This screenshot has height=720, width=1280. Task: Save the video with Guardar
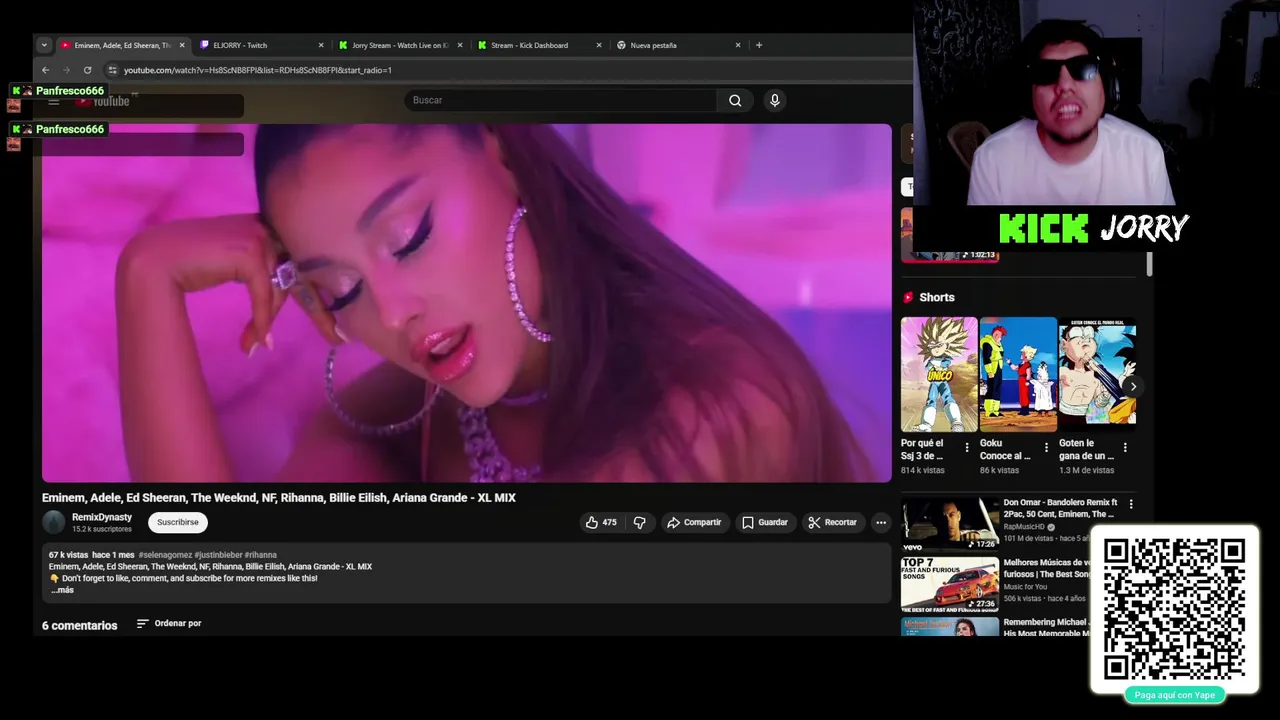(x=764, y=522)
